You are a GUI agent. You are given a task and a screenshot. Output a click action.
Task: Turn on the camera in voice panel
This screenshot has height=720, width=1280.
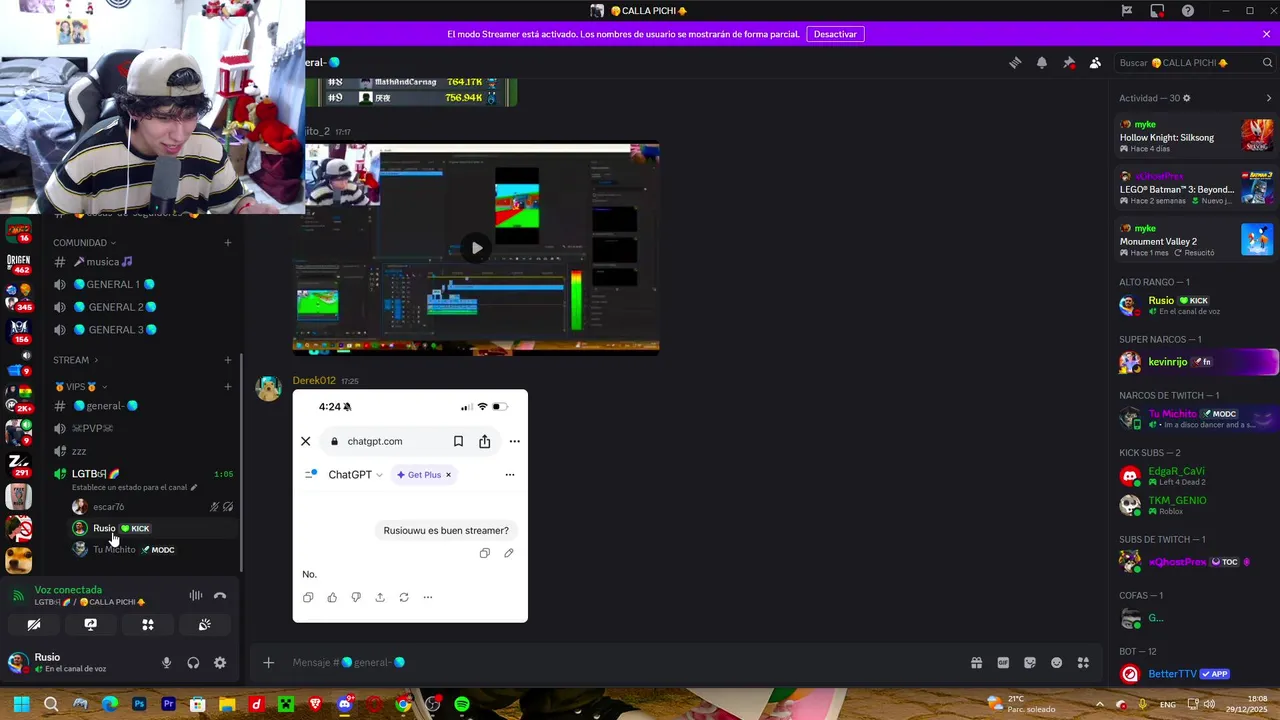[x=34, y=625]
